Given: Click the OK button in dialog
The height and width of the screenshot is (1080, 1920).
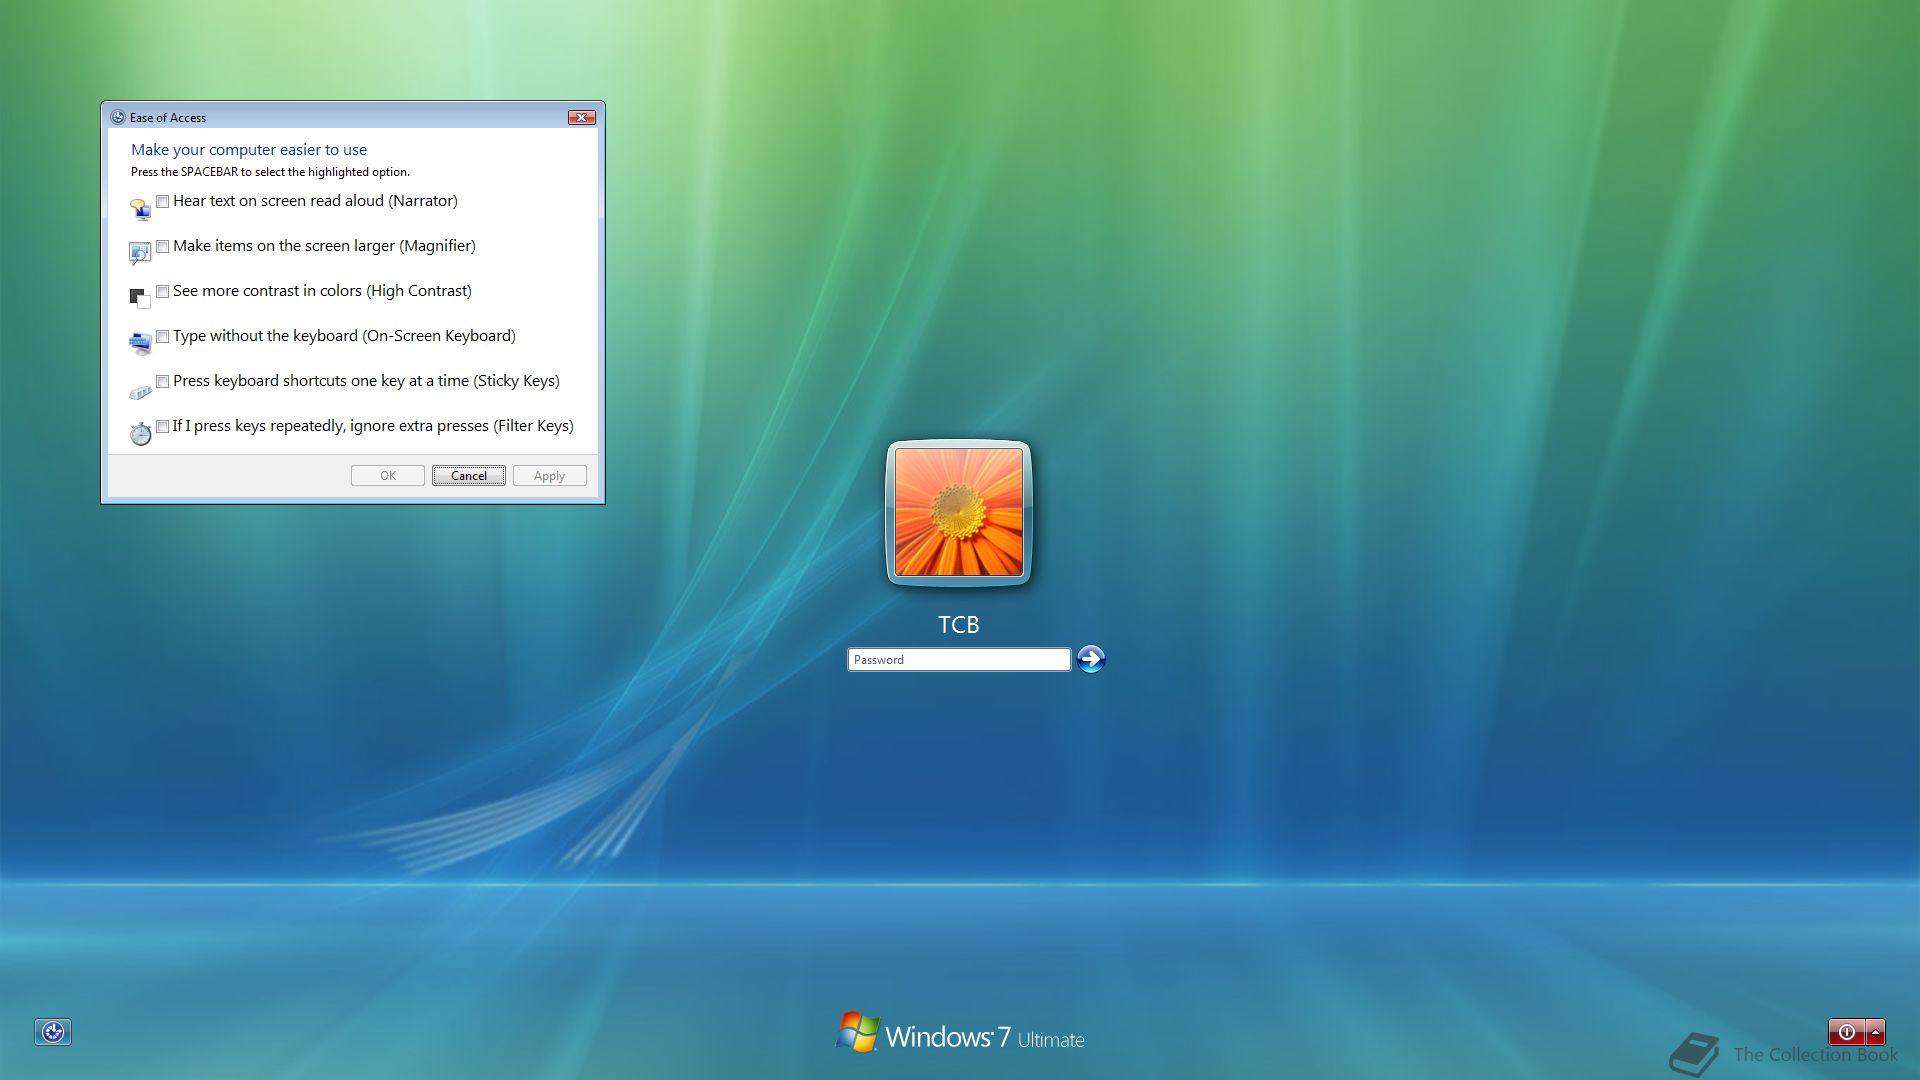Looking at the screenshot, I should (388, 476).
